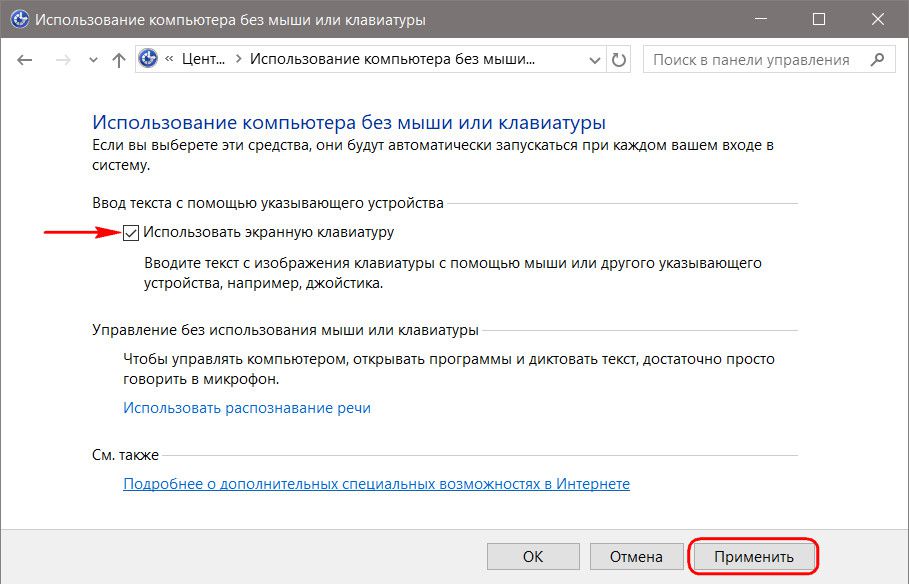Viewport: 909px width, 584px height.
Task: Minimize the window
Action: [761, 19]
